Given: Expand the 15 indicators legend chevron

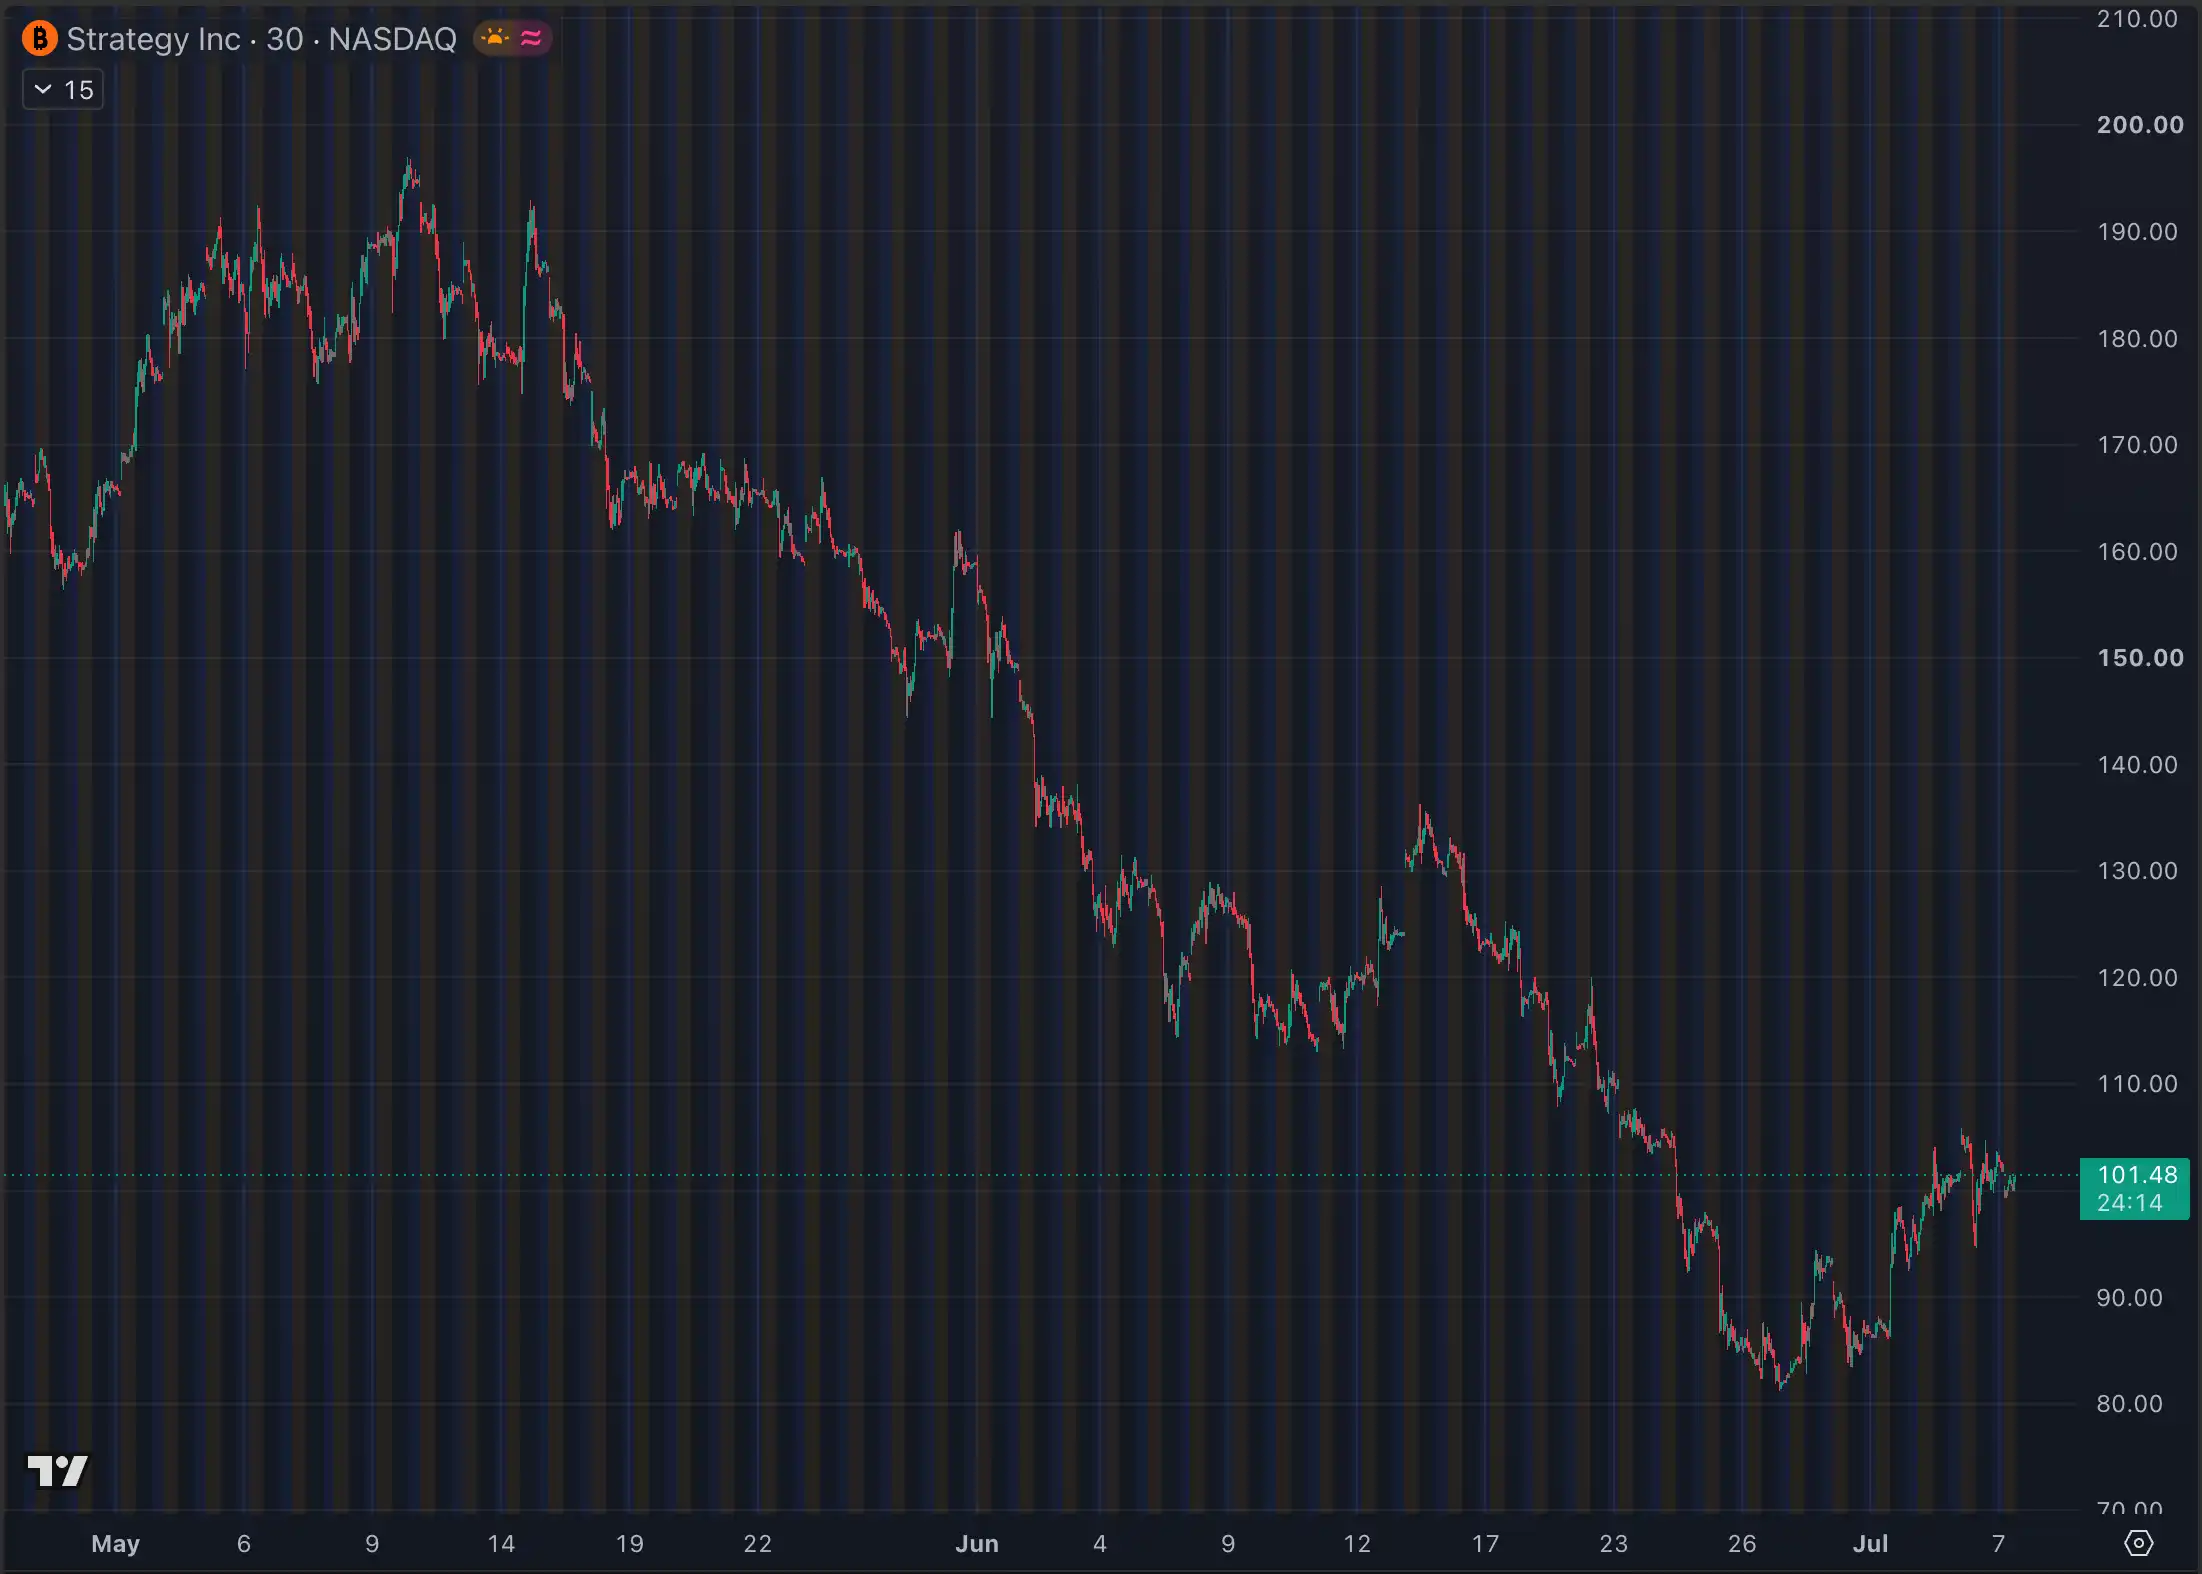Looking at the screenshot, I should pos(43,89).
